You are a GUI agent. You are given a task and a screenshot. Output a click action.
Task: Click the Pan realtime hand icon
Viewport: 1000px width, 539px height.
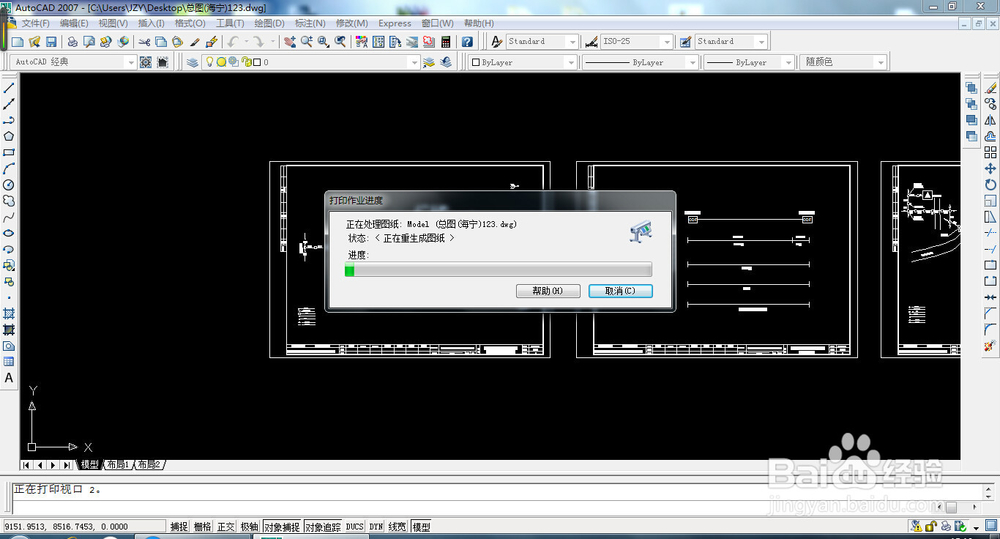coord(290,41)
